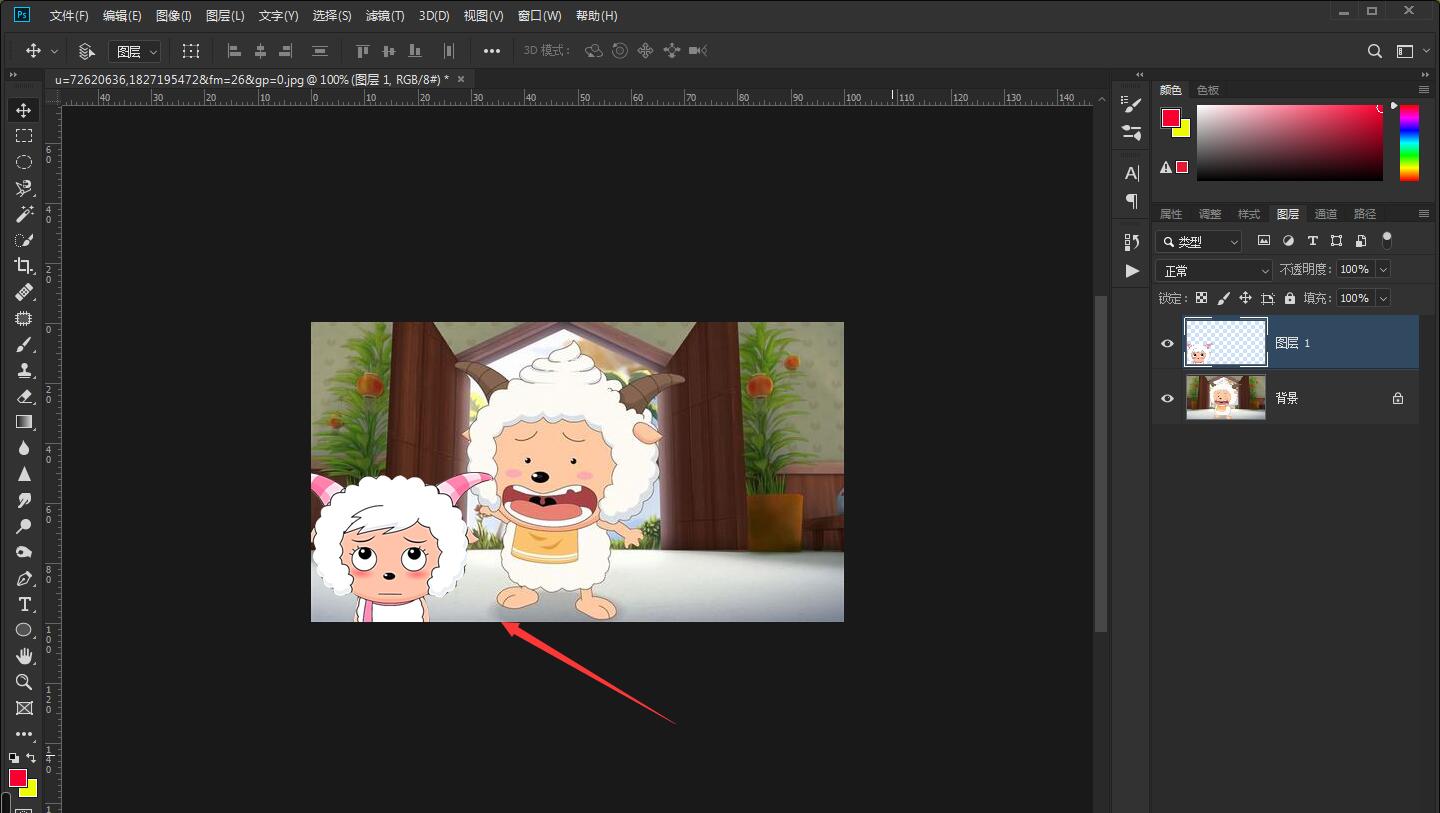
Task: Activate the Horizontal Type tool
Action: coord(24,604)
